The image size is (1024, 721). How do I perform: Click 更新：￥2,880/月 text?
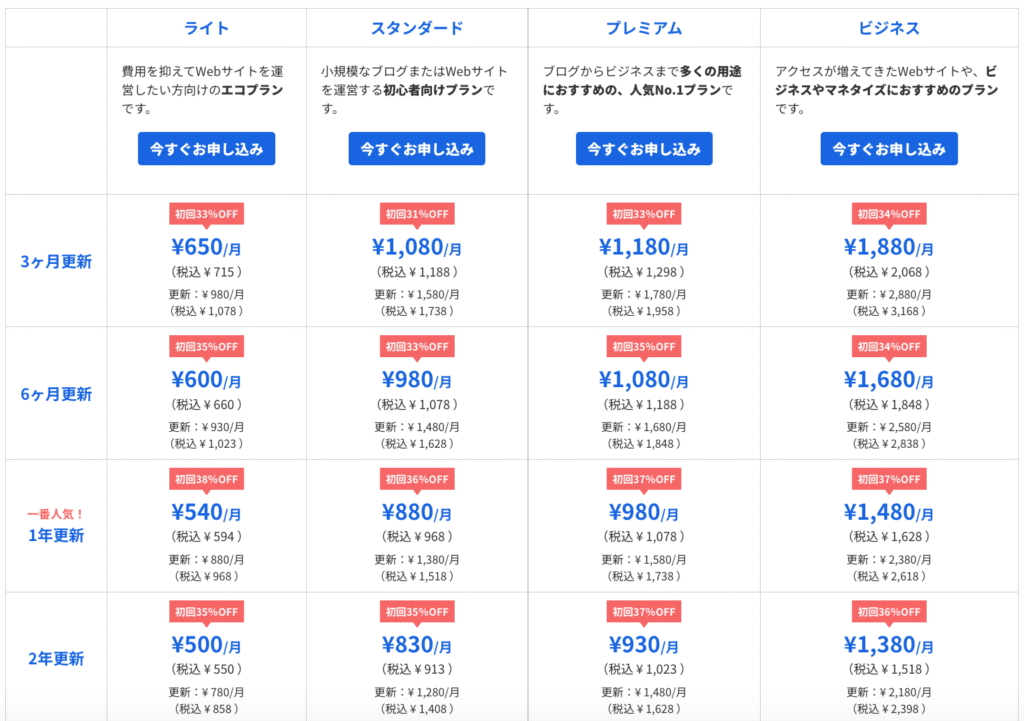[889, 295]
